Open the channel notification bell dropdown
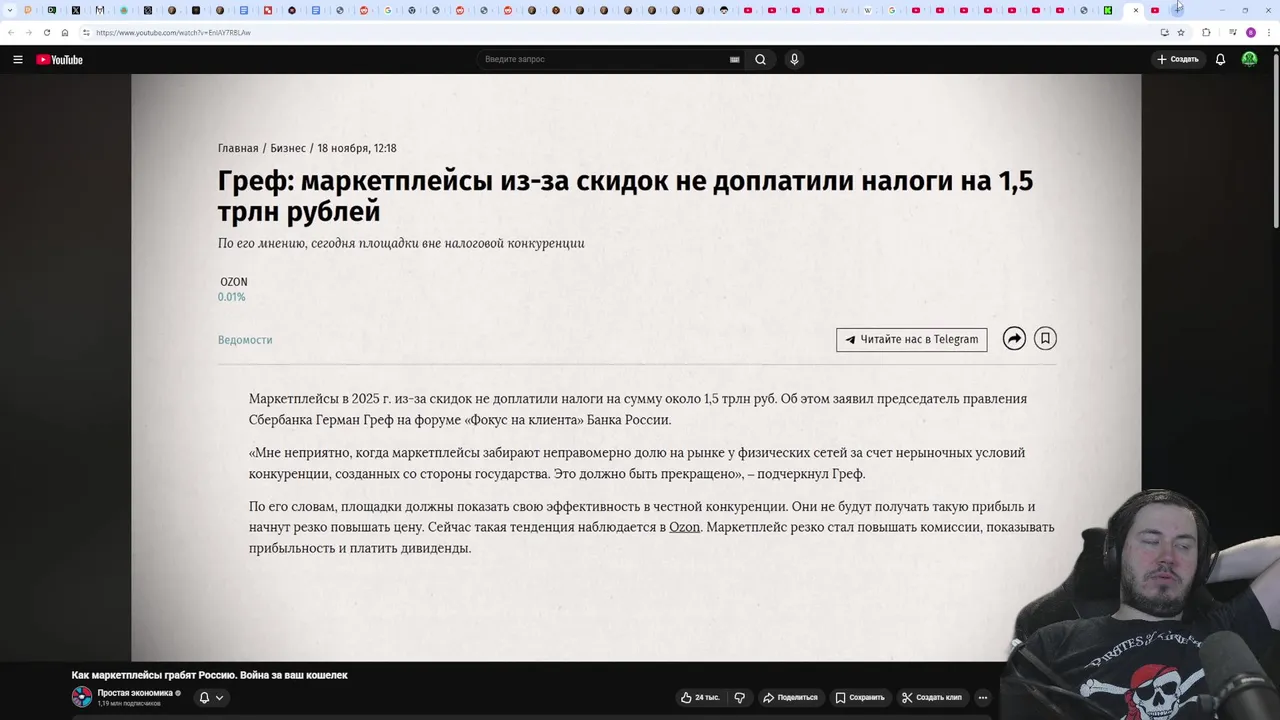Screen dimensions: 1280x720 (211, 697)
